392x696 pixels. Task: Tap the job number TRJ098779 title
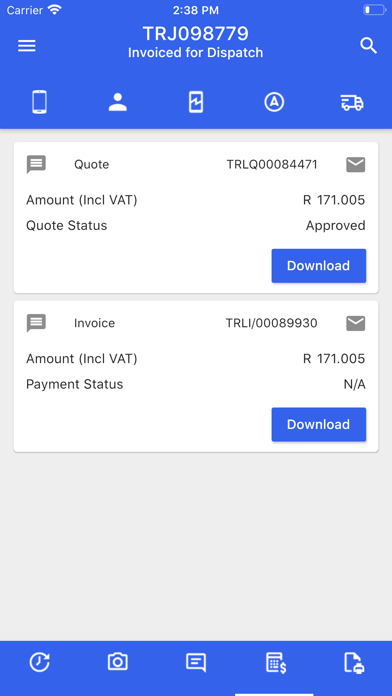[196, 34]
